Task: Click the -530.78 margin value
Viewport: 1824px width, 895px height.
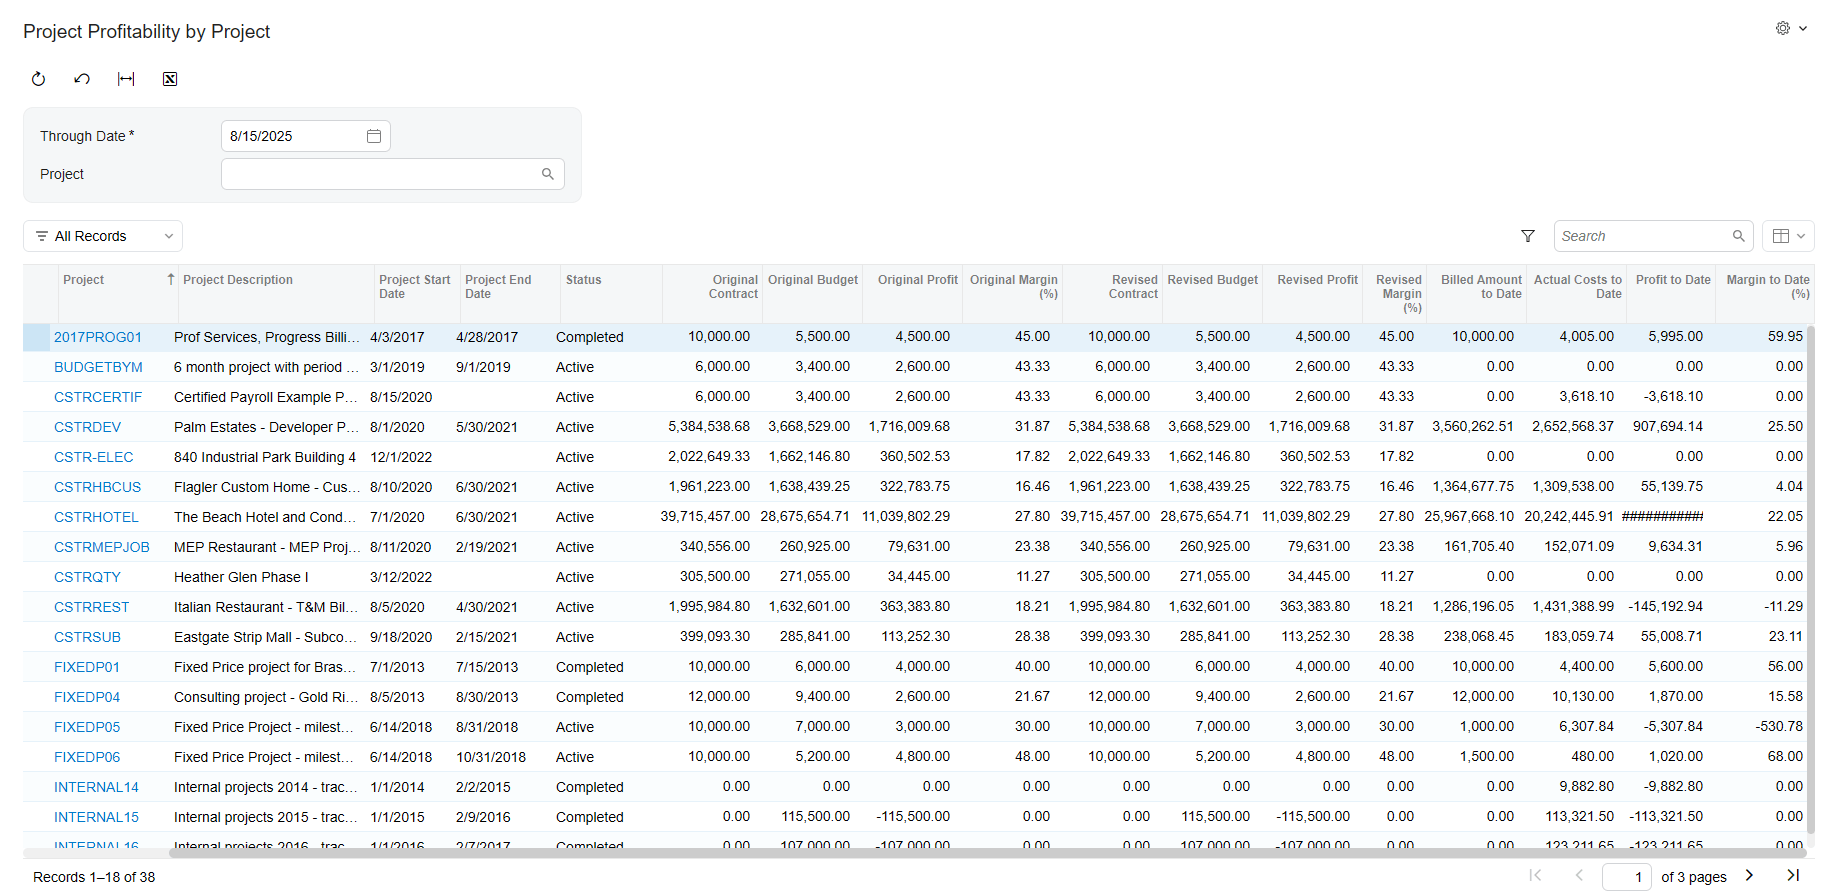Action: coord(1779,727)
